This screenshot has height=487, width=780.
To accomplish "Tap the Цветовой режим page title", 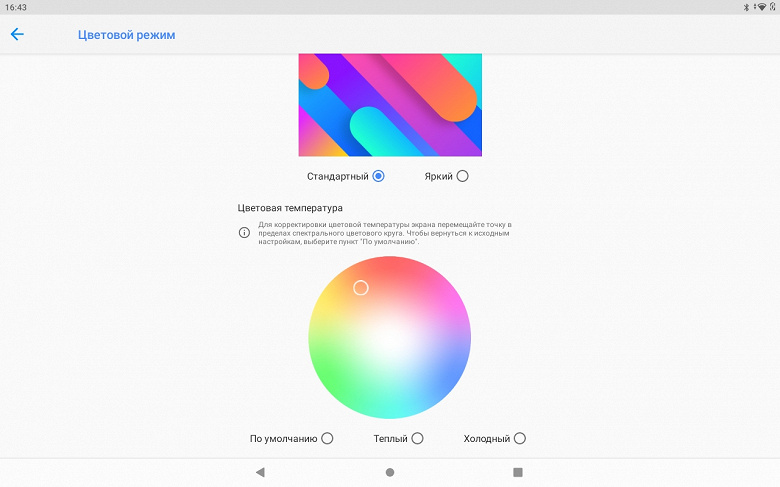I will tap(126, 35).
